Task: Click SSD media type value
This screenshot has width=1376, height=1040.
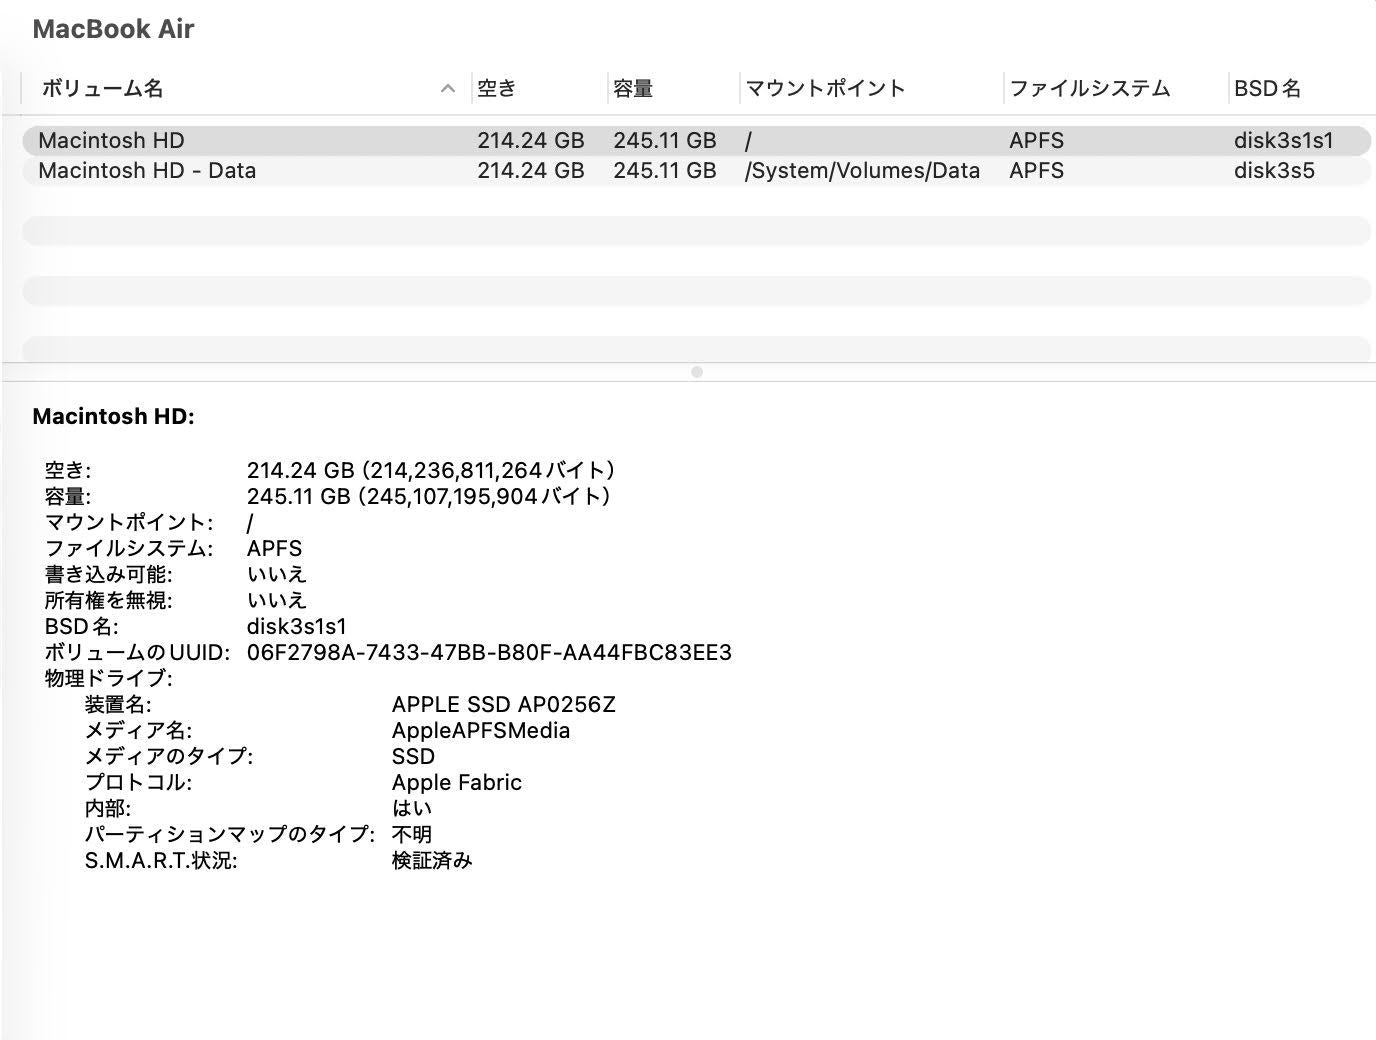Action: pyautogui.click(x=413, y=757)
